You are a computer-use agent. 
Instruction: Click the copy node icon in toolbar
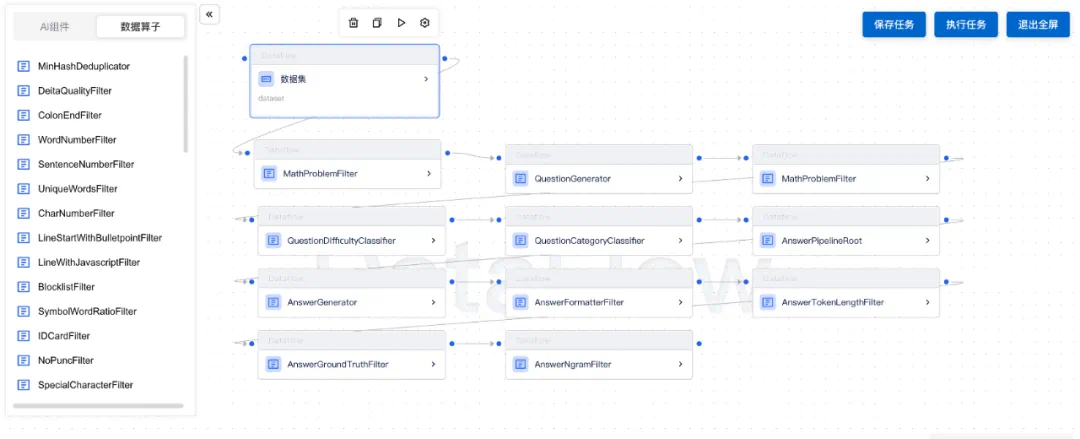(x=377, y=23)
